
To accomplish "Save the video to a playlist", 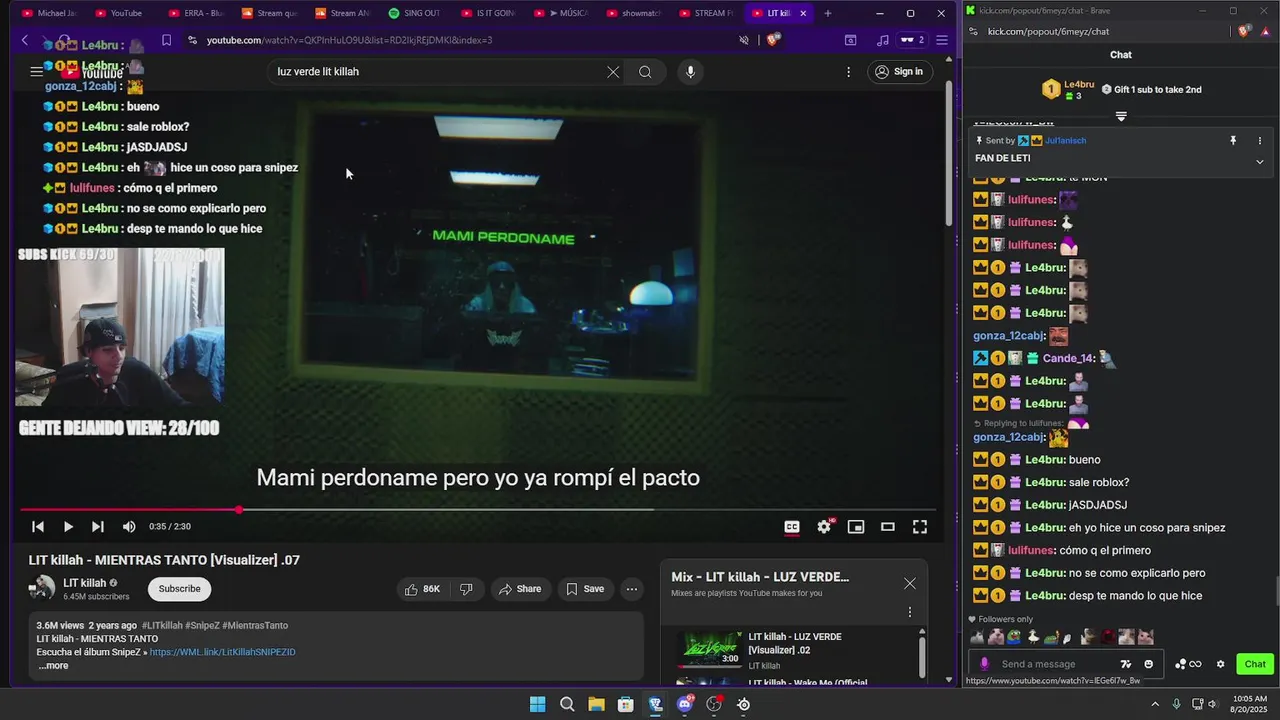I will point(585,589).
